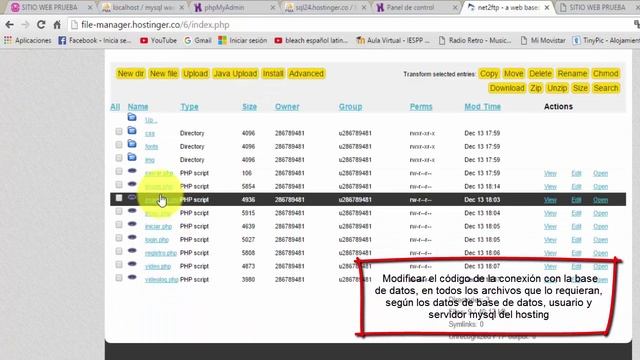Click the Upload button
The width and height of the screenshot is (640, 360).
click(x=196, y=73)
